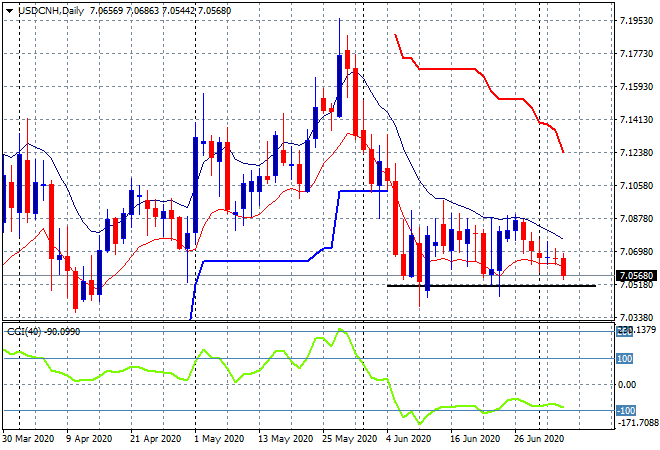Click price scale value 7.10580
The width and height of the screenshot is (660, 450).
636,186
